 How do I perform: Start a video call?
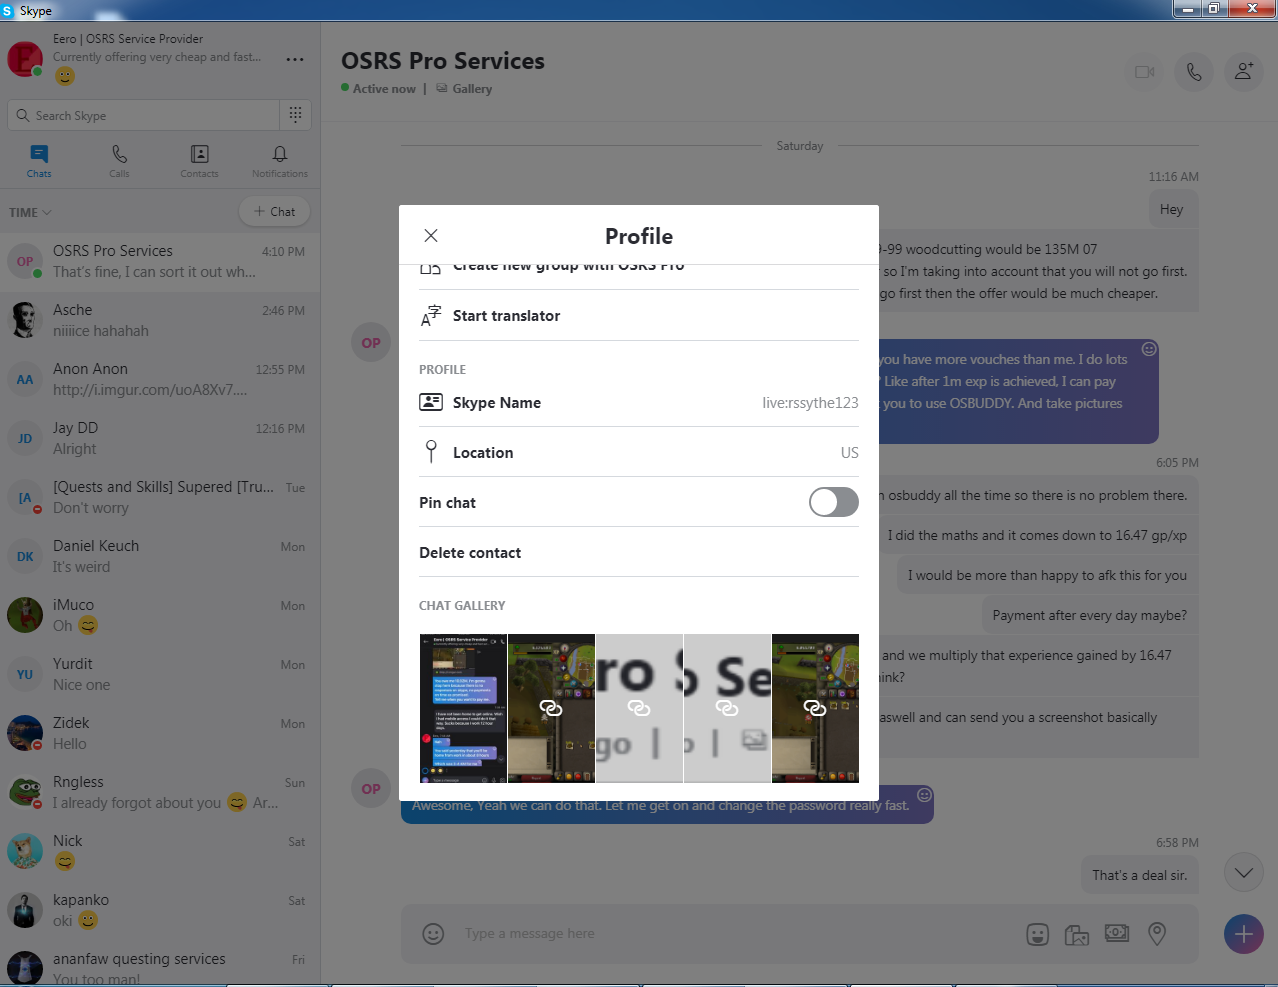pyautogui.click(x=1145, y=72)
